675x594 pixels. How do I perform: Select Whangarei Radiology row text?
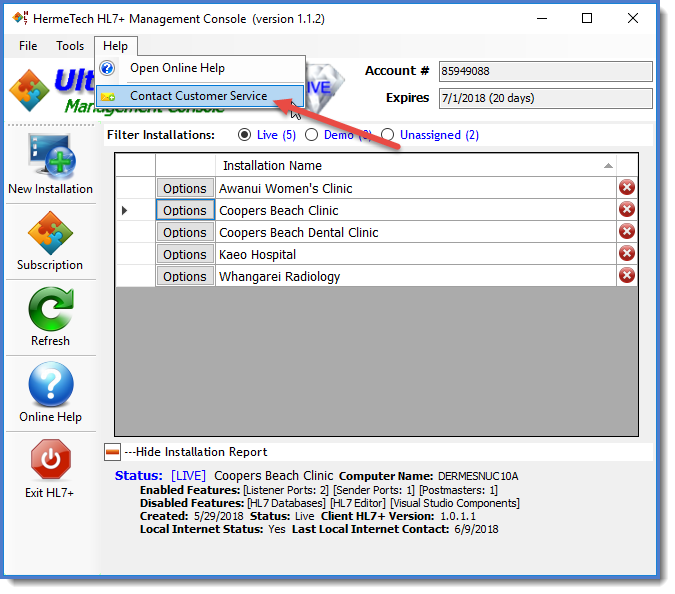tap(280, 276)
